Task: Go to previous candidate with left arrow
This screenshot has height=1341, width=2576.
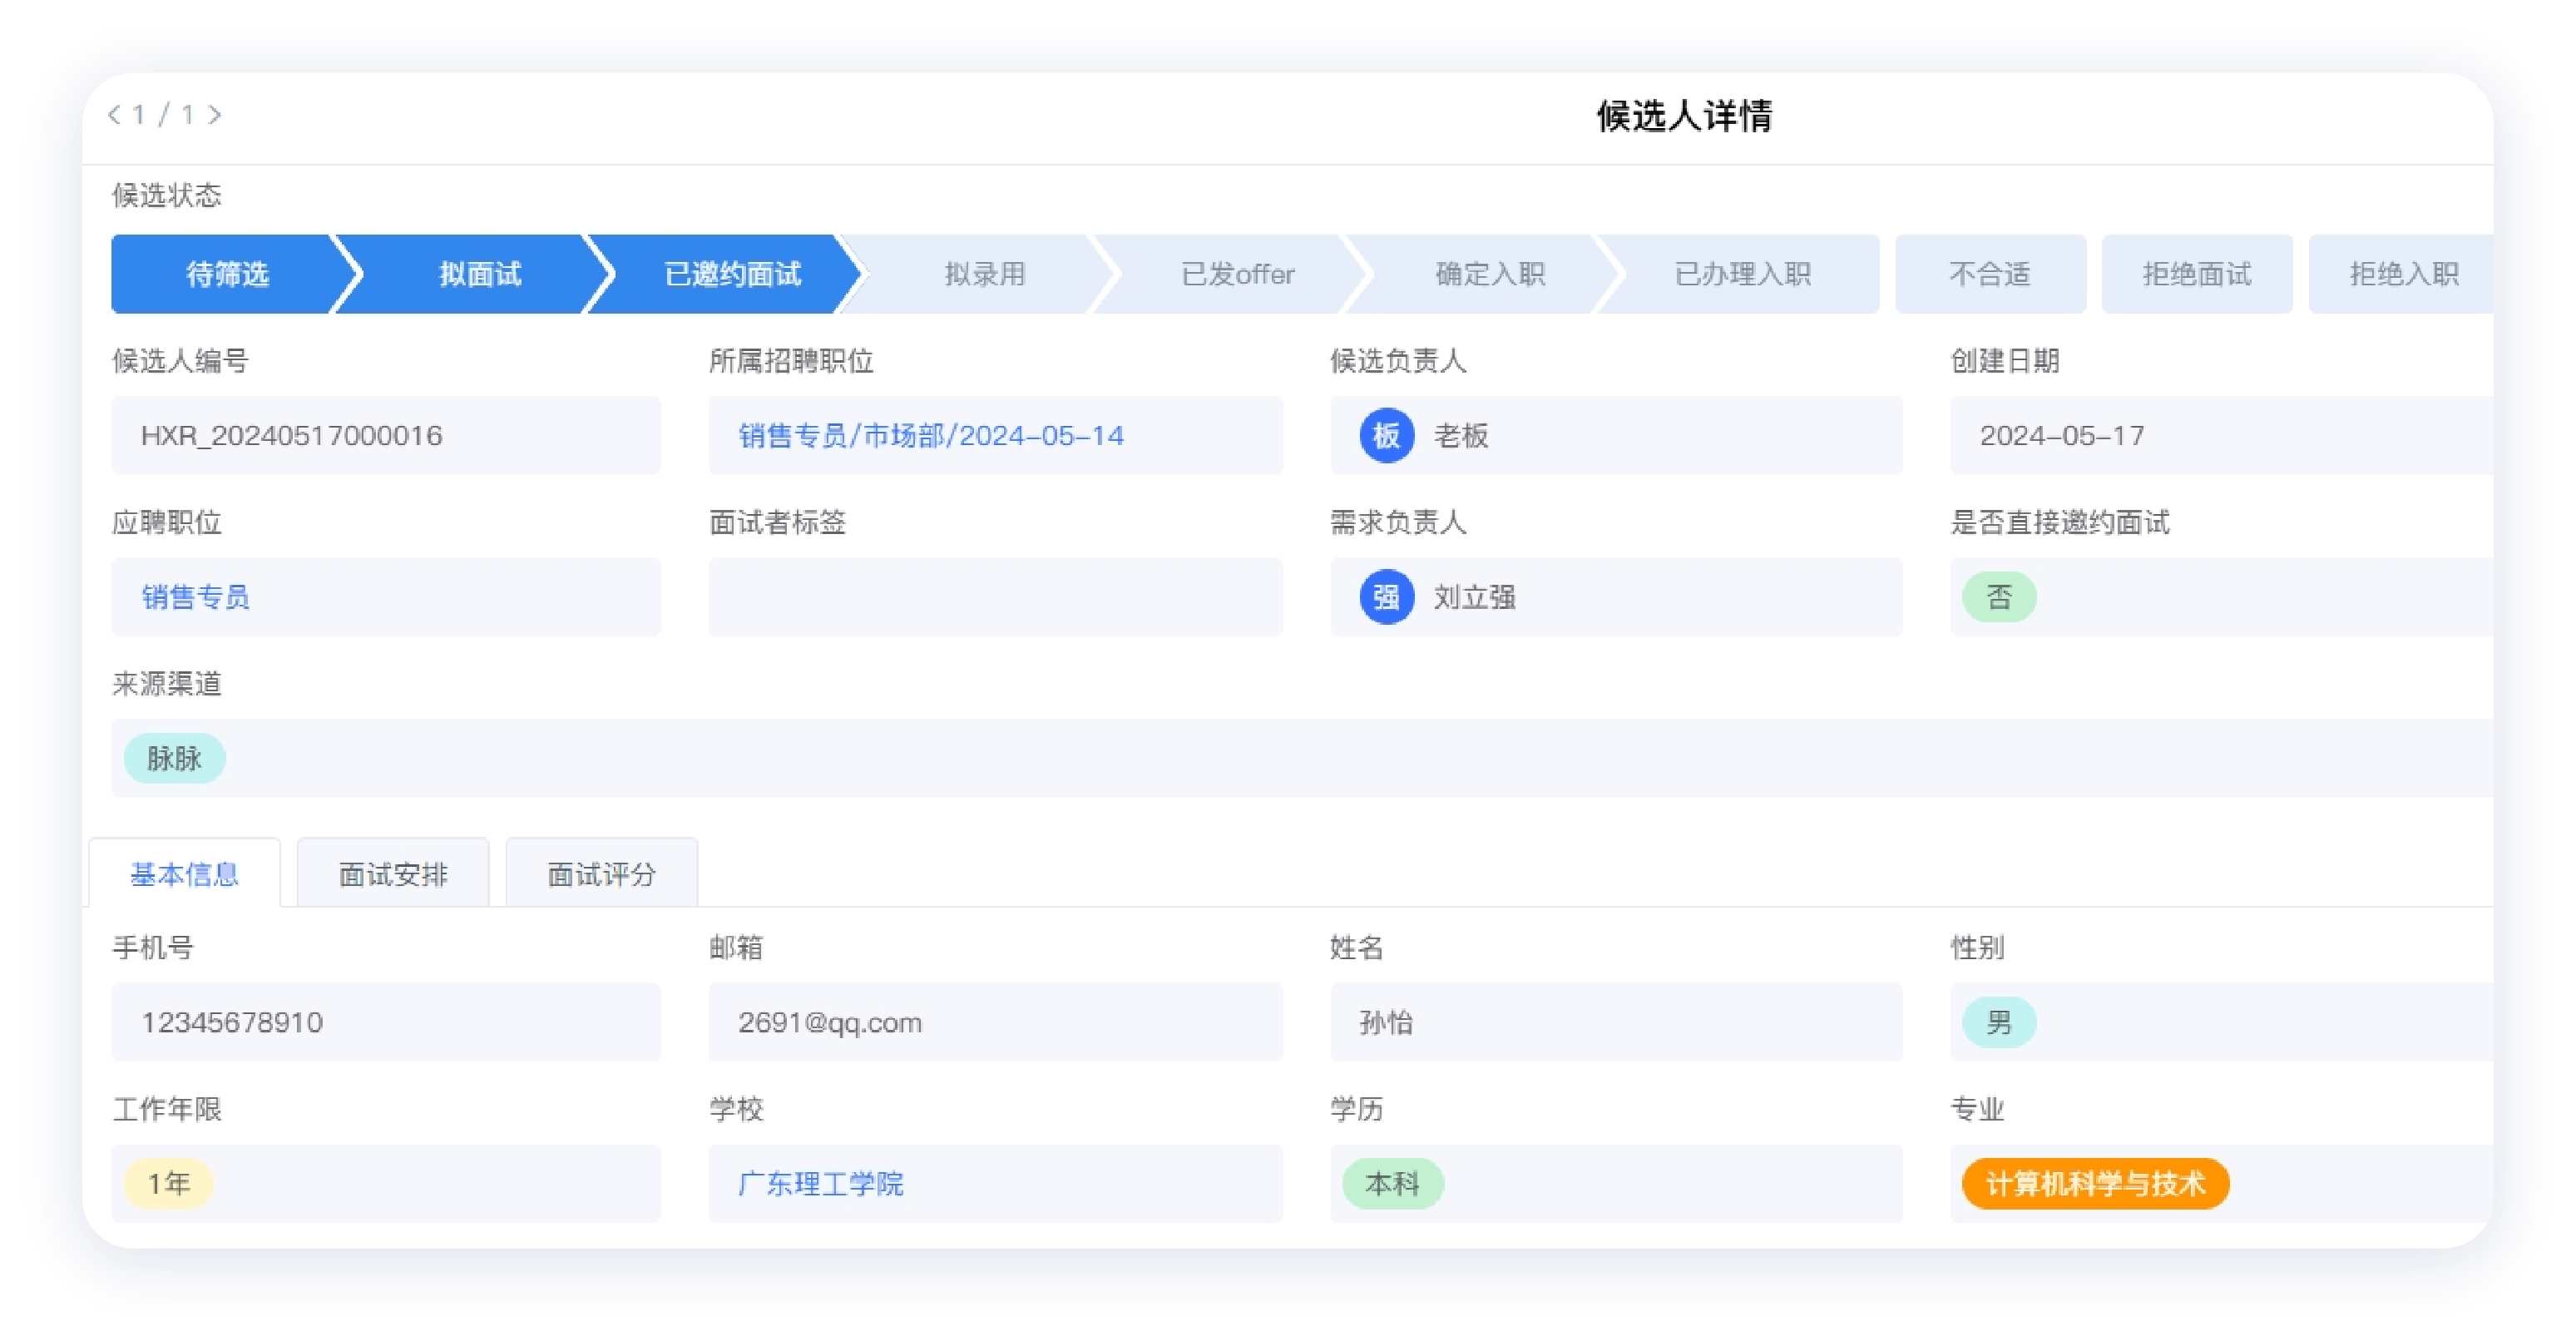Action: pyautogui.click(x=115, y=115)
